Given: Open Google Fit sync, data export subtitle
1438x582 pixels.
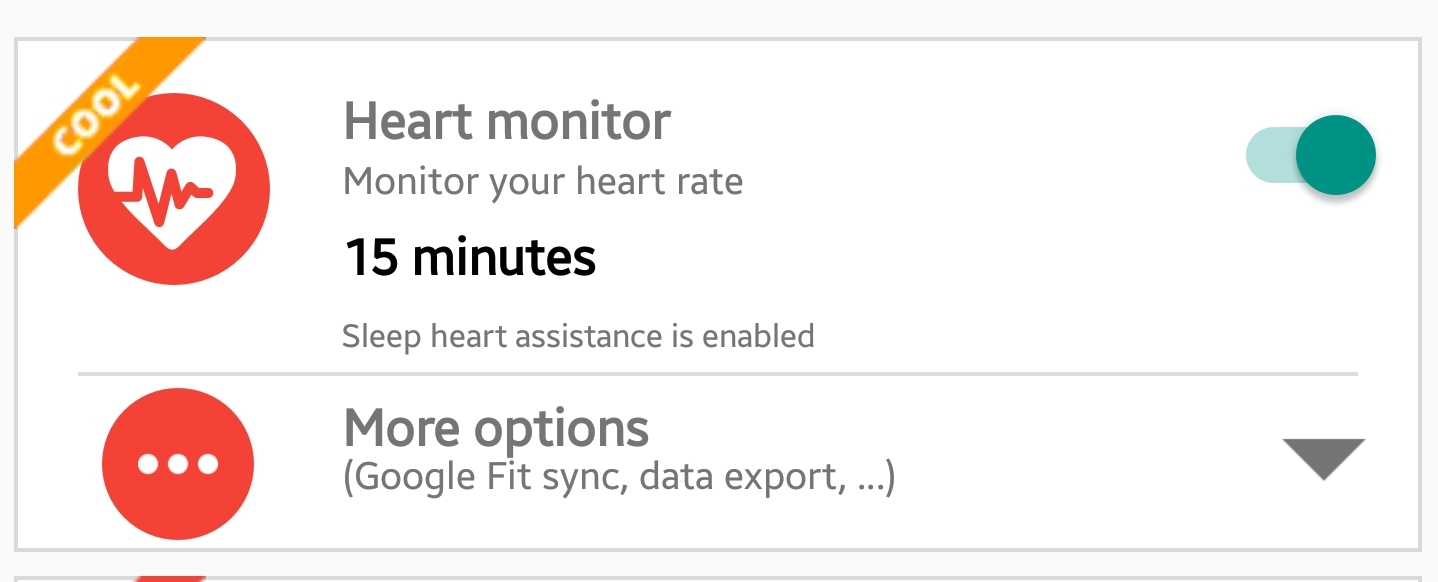Looking at the screenshot, I should pos(619,478).
